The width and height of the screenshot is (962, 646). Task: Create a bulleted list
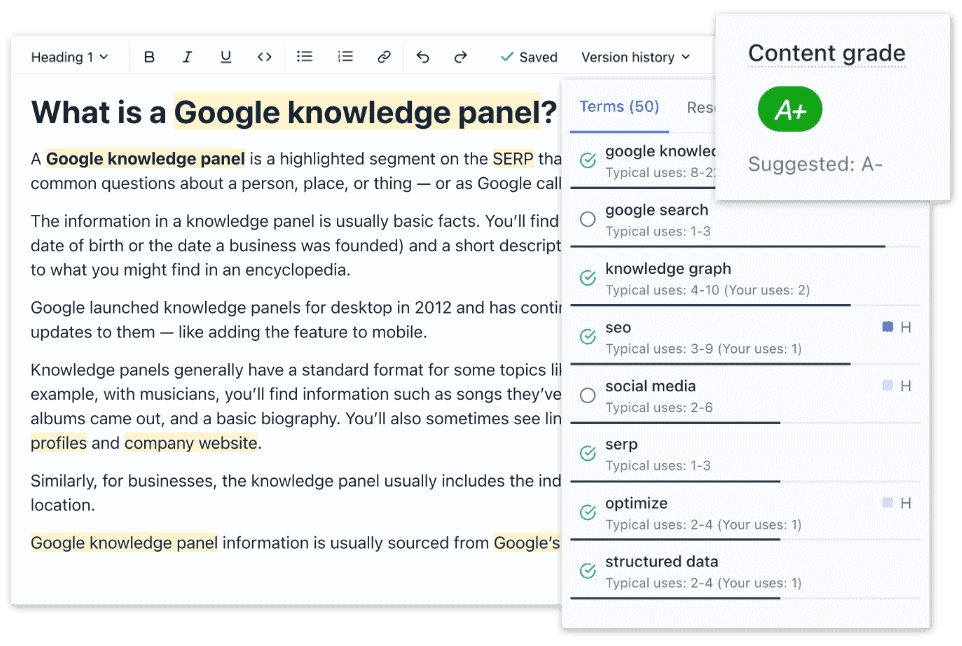pyautogui.click(x=305, y=57)
